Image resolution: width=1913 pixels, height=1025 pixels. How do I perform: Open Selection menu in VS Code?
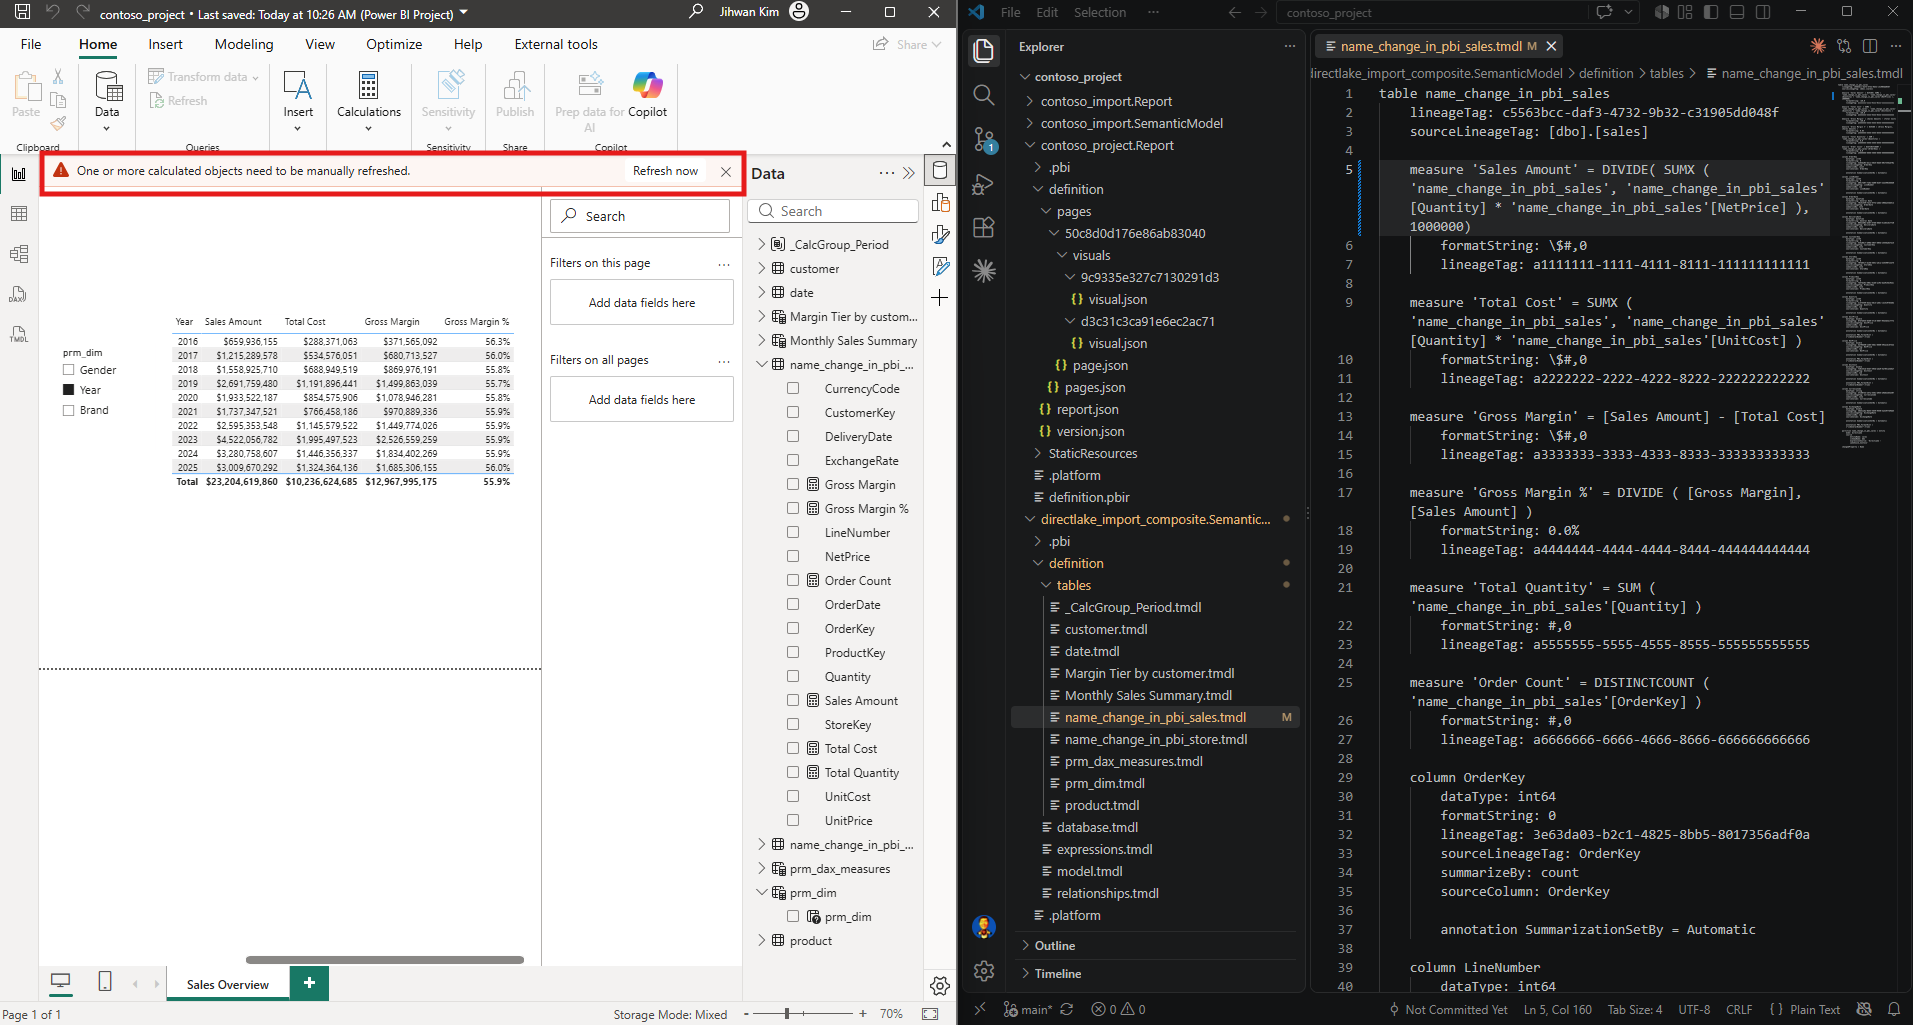pyautogui.click(x=1100, y=12)
